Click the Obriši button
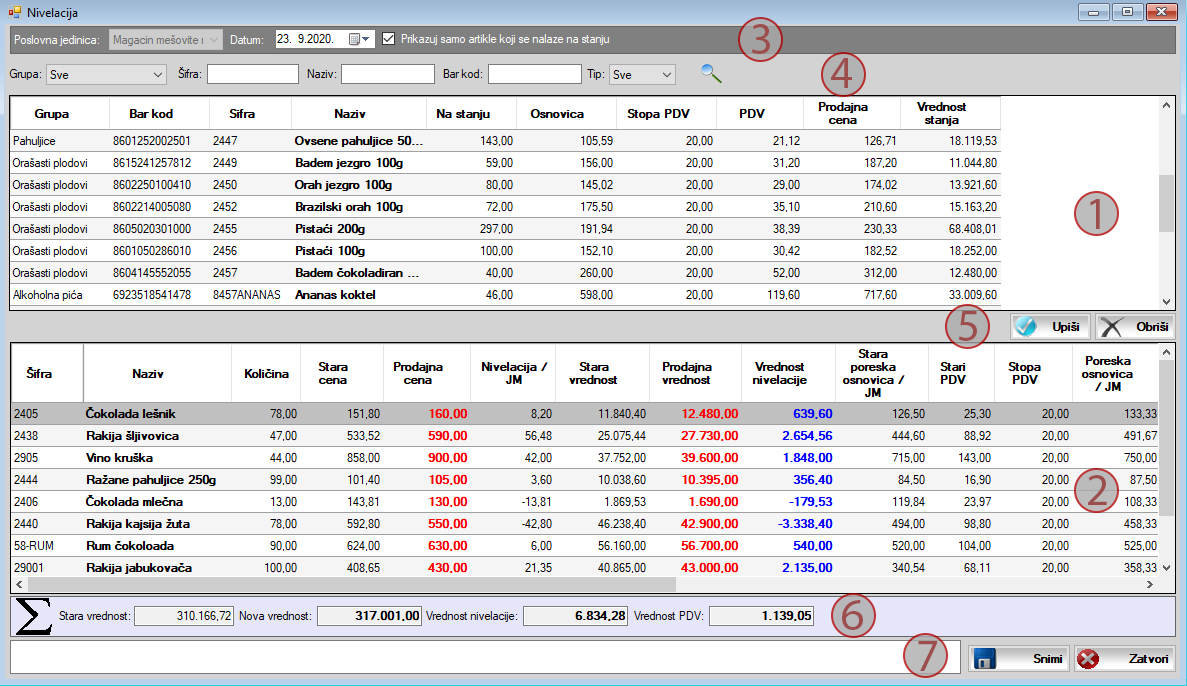This screenshot has width=1187, height=686. 1135,326
